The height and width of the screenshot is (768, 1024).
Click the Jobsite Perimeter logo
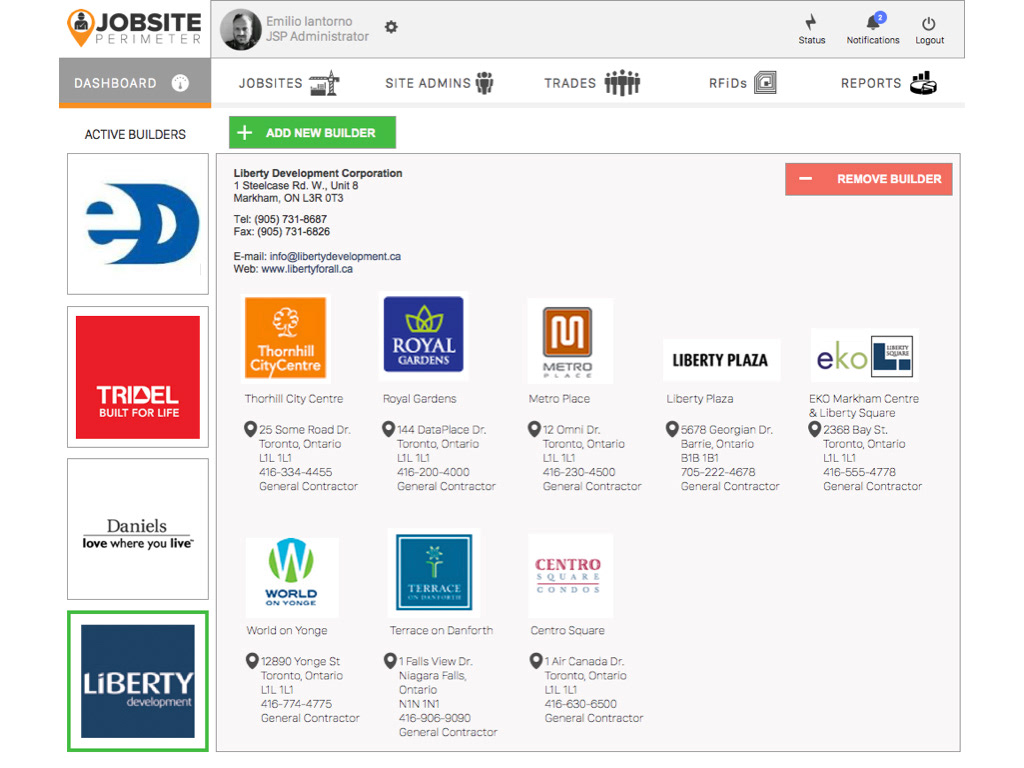click(x=135, y=28)
